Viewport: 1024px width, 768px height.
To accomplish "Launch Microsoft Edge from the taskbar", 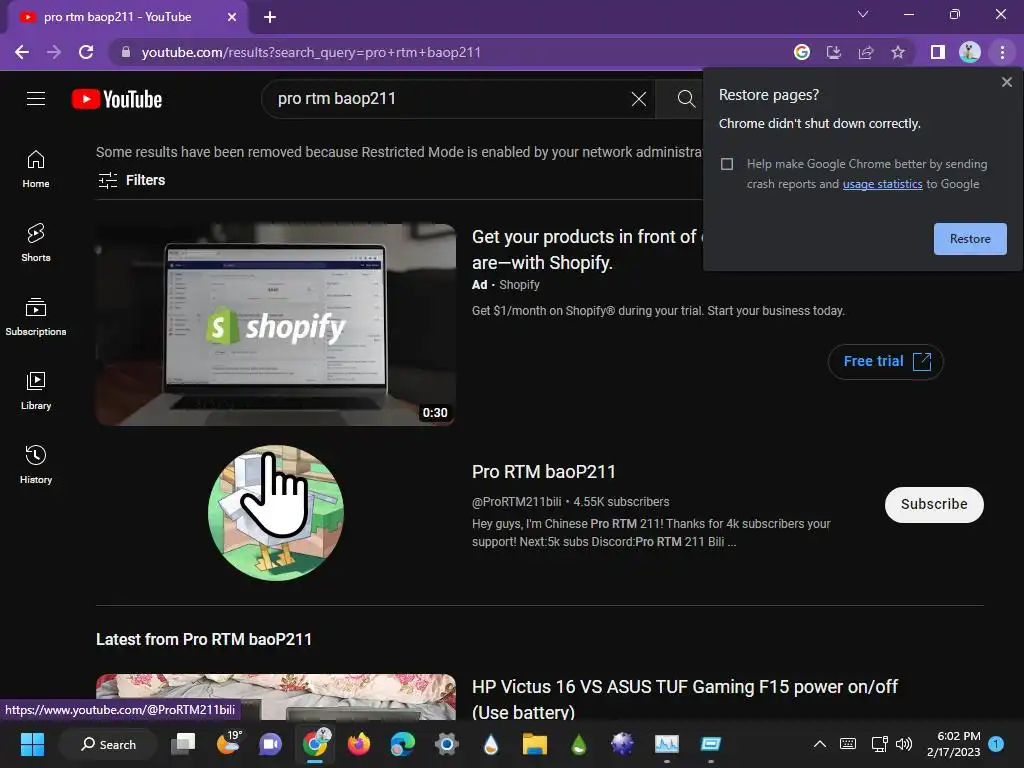I will 402,744.
